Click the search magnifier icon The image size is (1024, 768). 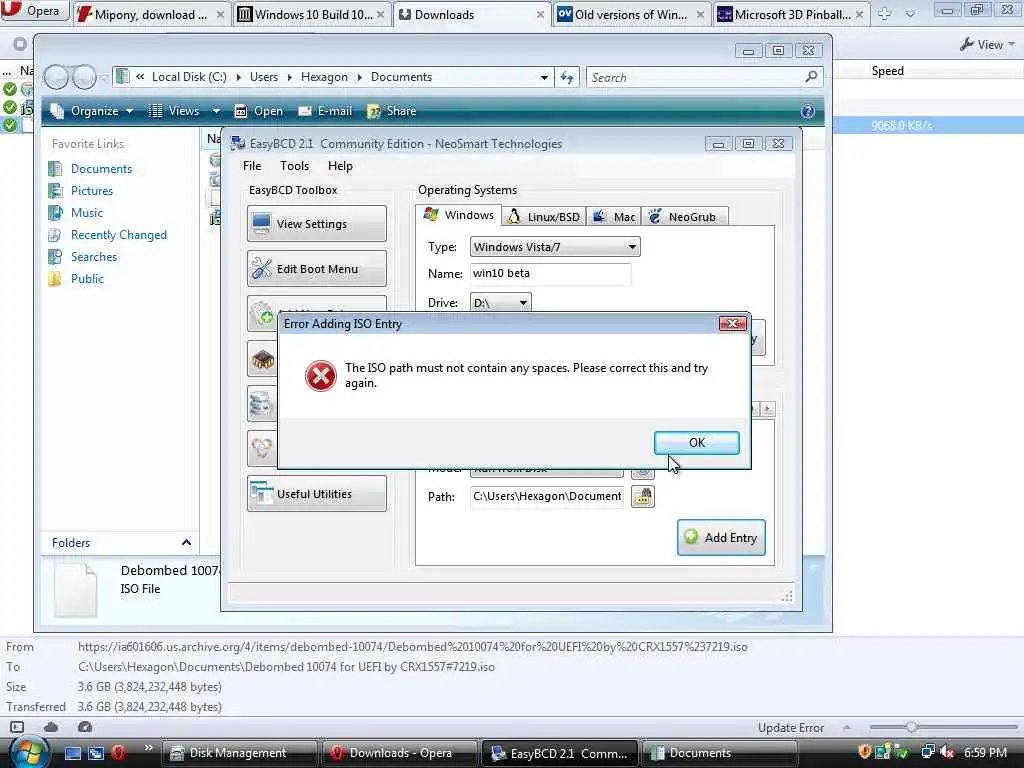point(811,77)
